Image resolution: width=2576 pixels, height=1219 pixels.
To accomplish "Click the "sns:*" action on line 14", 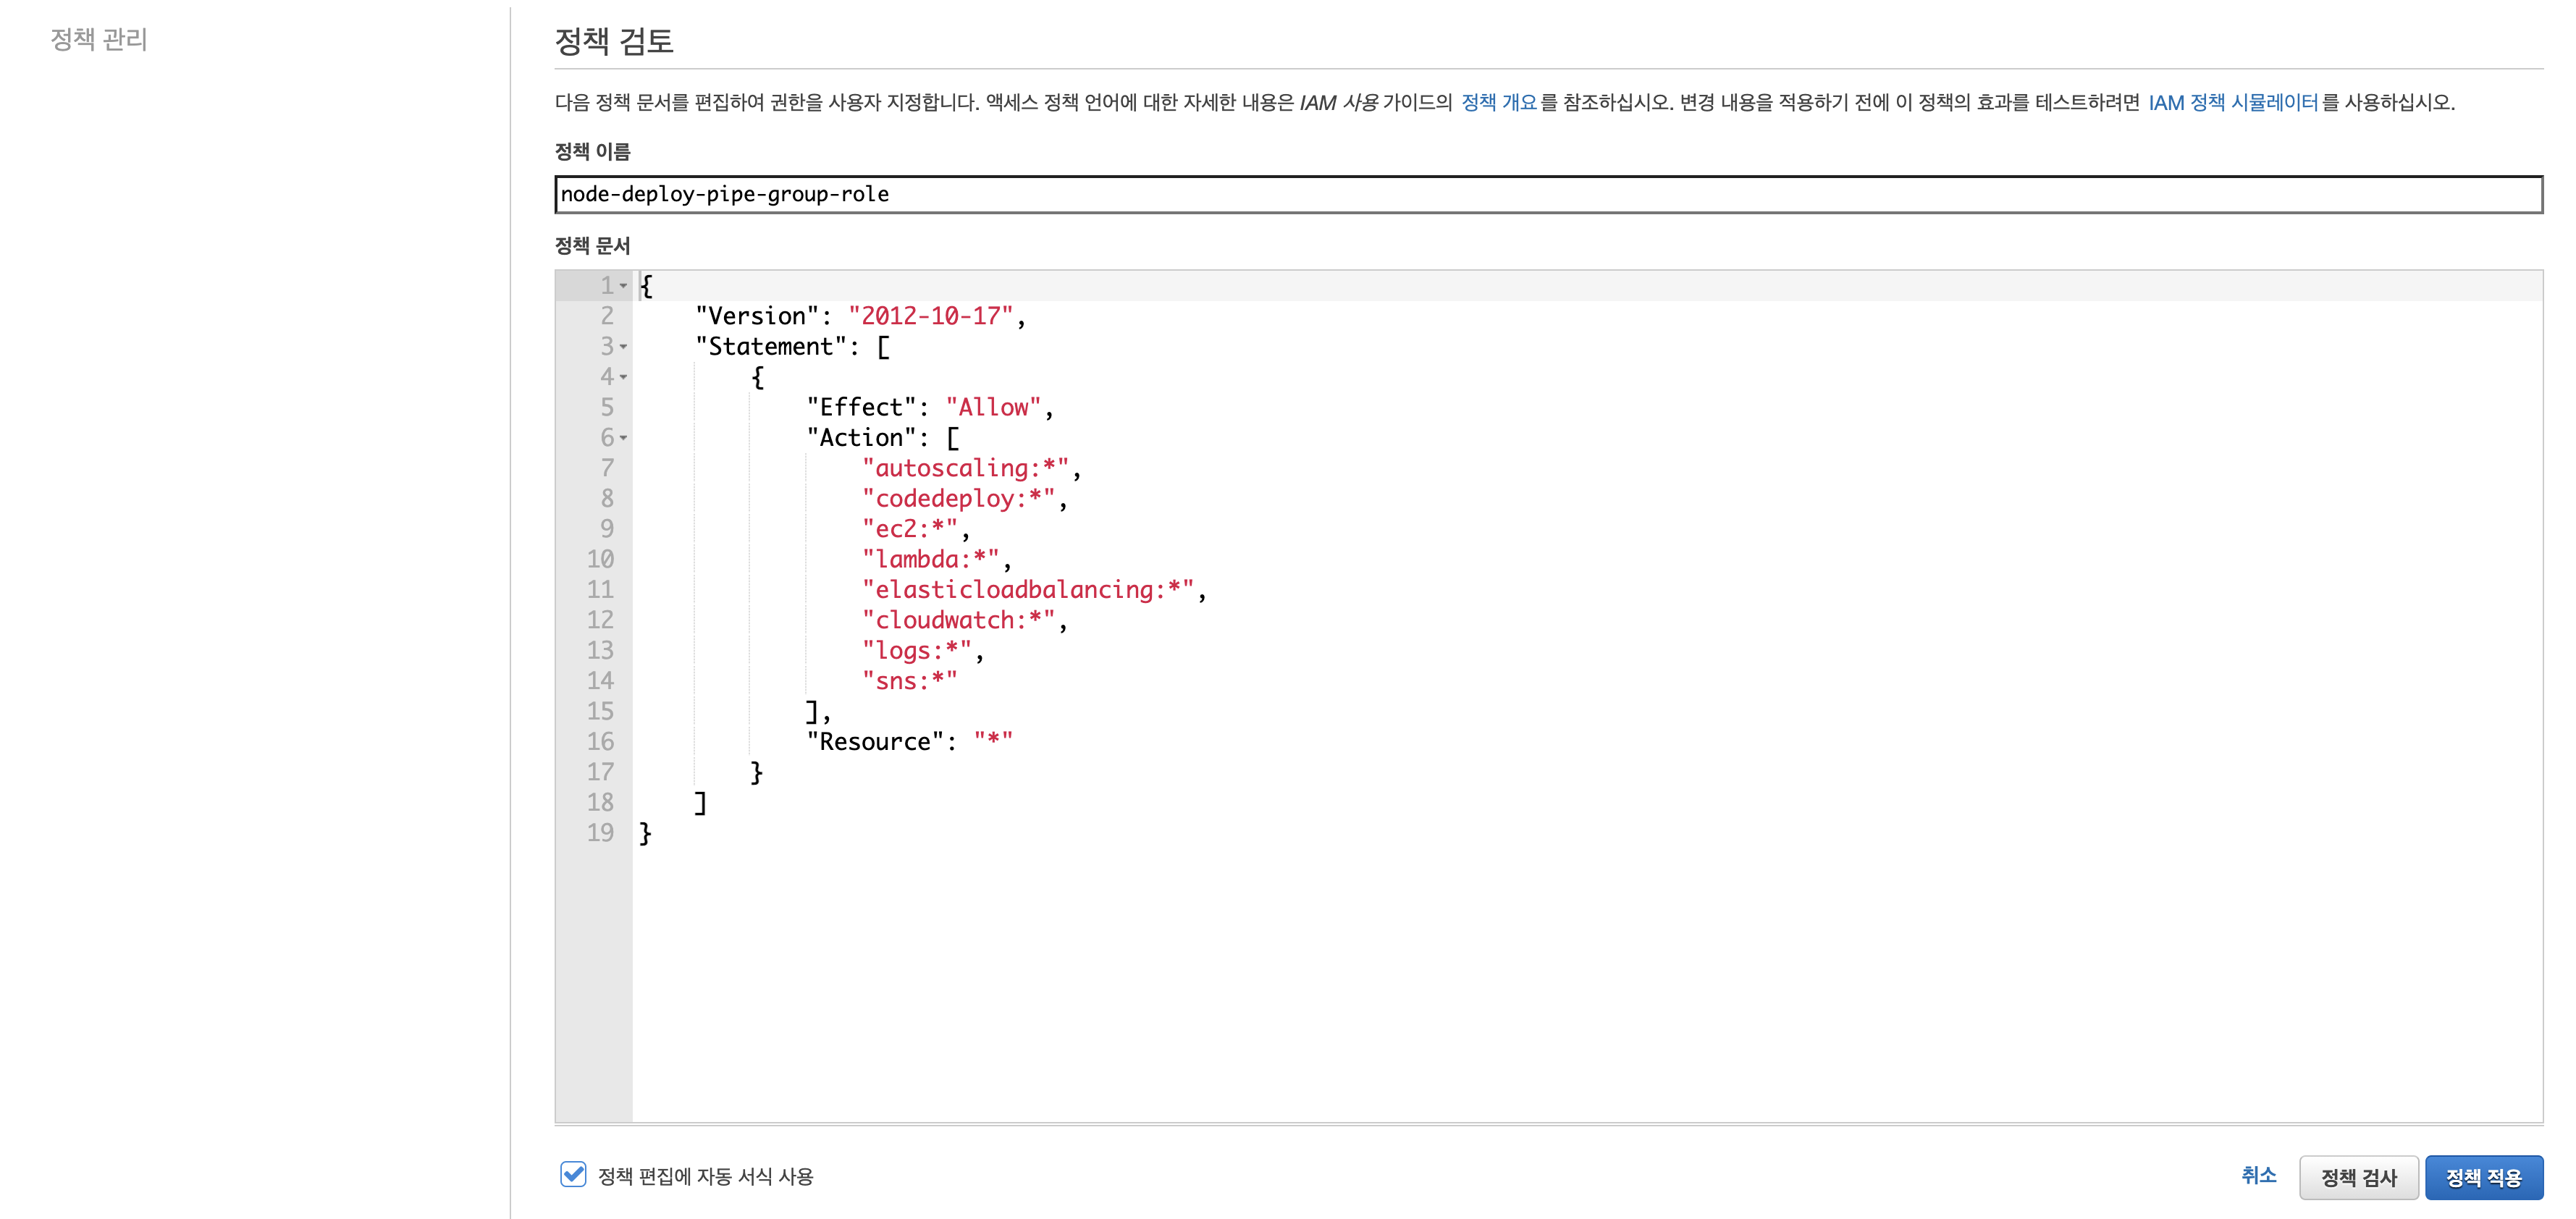I will [x=909, y=681].
